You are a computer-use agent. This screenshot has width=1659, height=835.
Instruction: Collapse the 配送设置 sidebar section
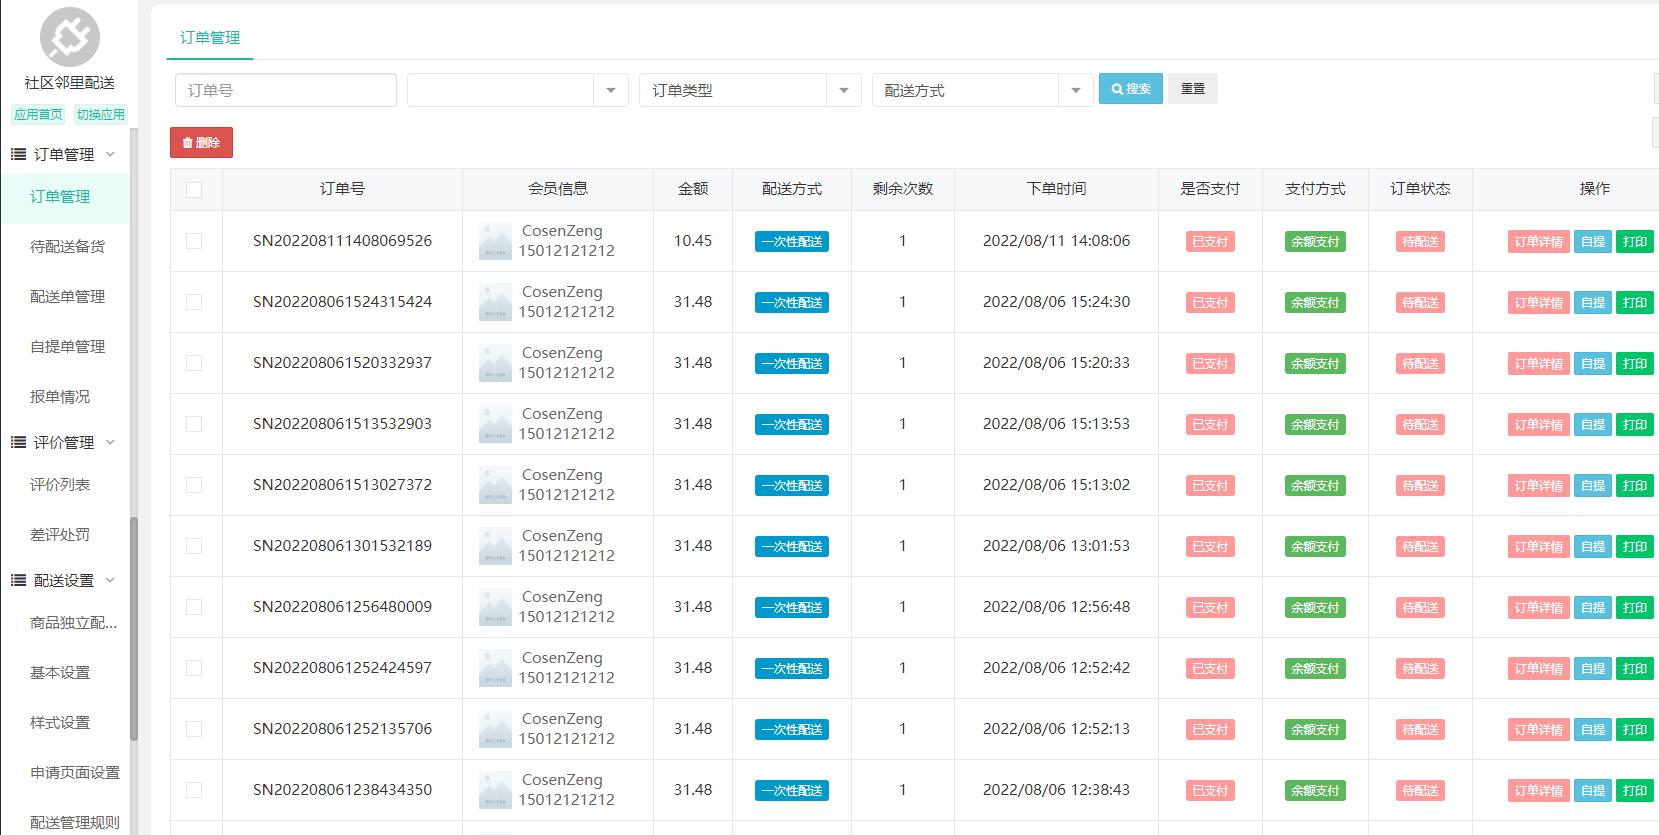(x=110, y=580)
